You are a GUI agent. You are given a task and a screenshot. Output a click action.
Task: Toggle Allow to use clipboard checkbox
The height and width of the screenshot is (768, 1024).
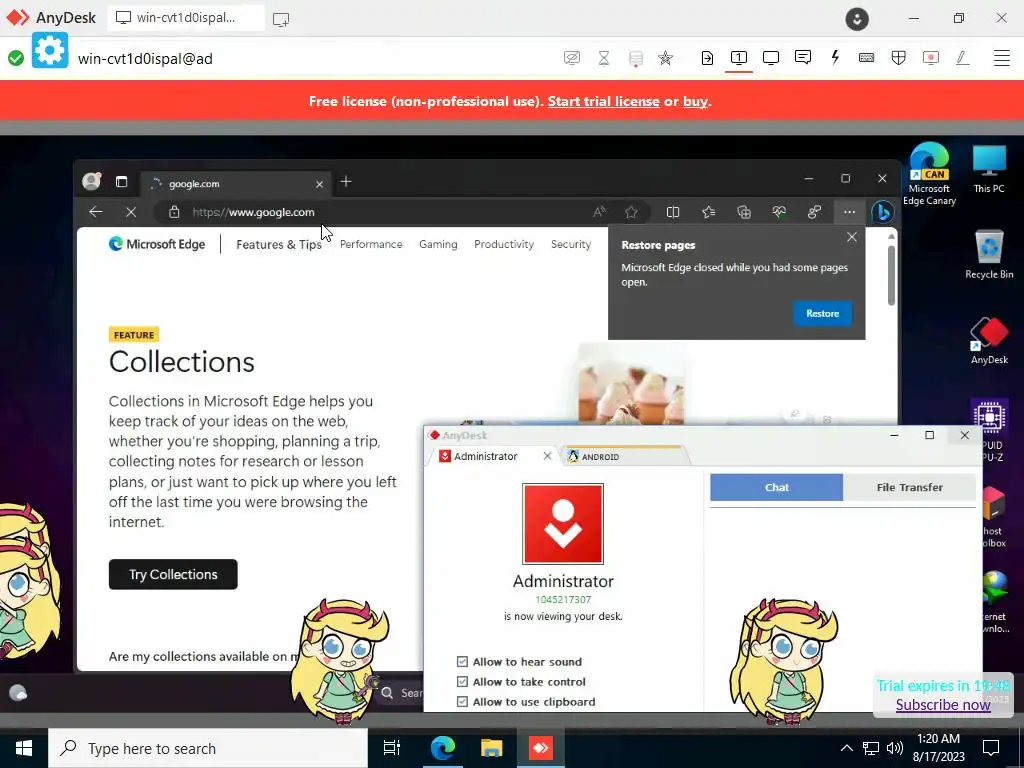(x=462, y=701)
